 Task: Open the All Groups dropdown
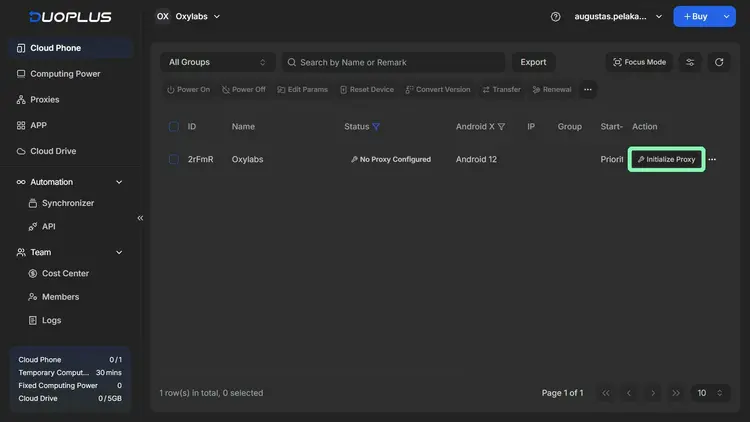(218, 62)
